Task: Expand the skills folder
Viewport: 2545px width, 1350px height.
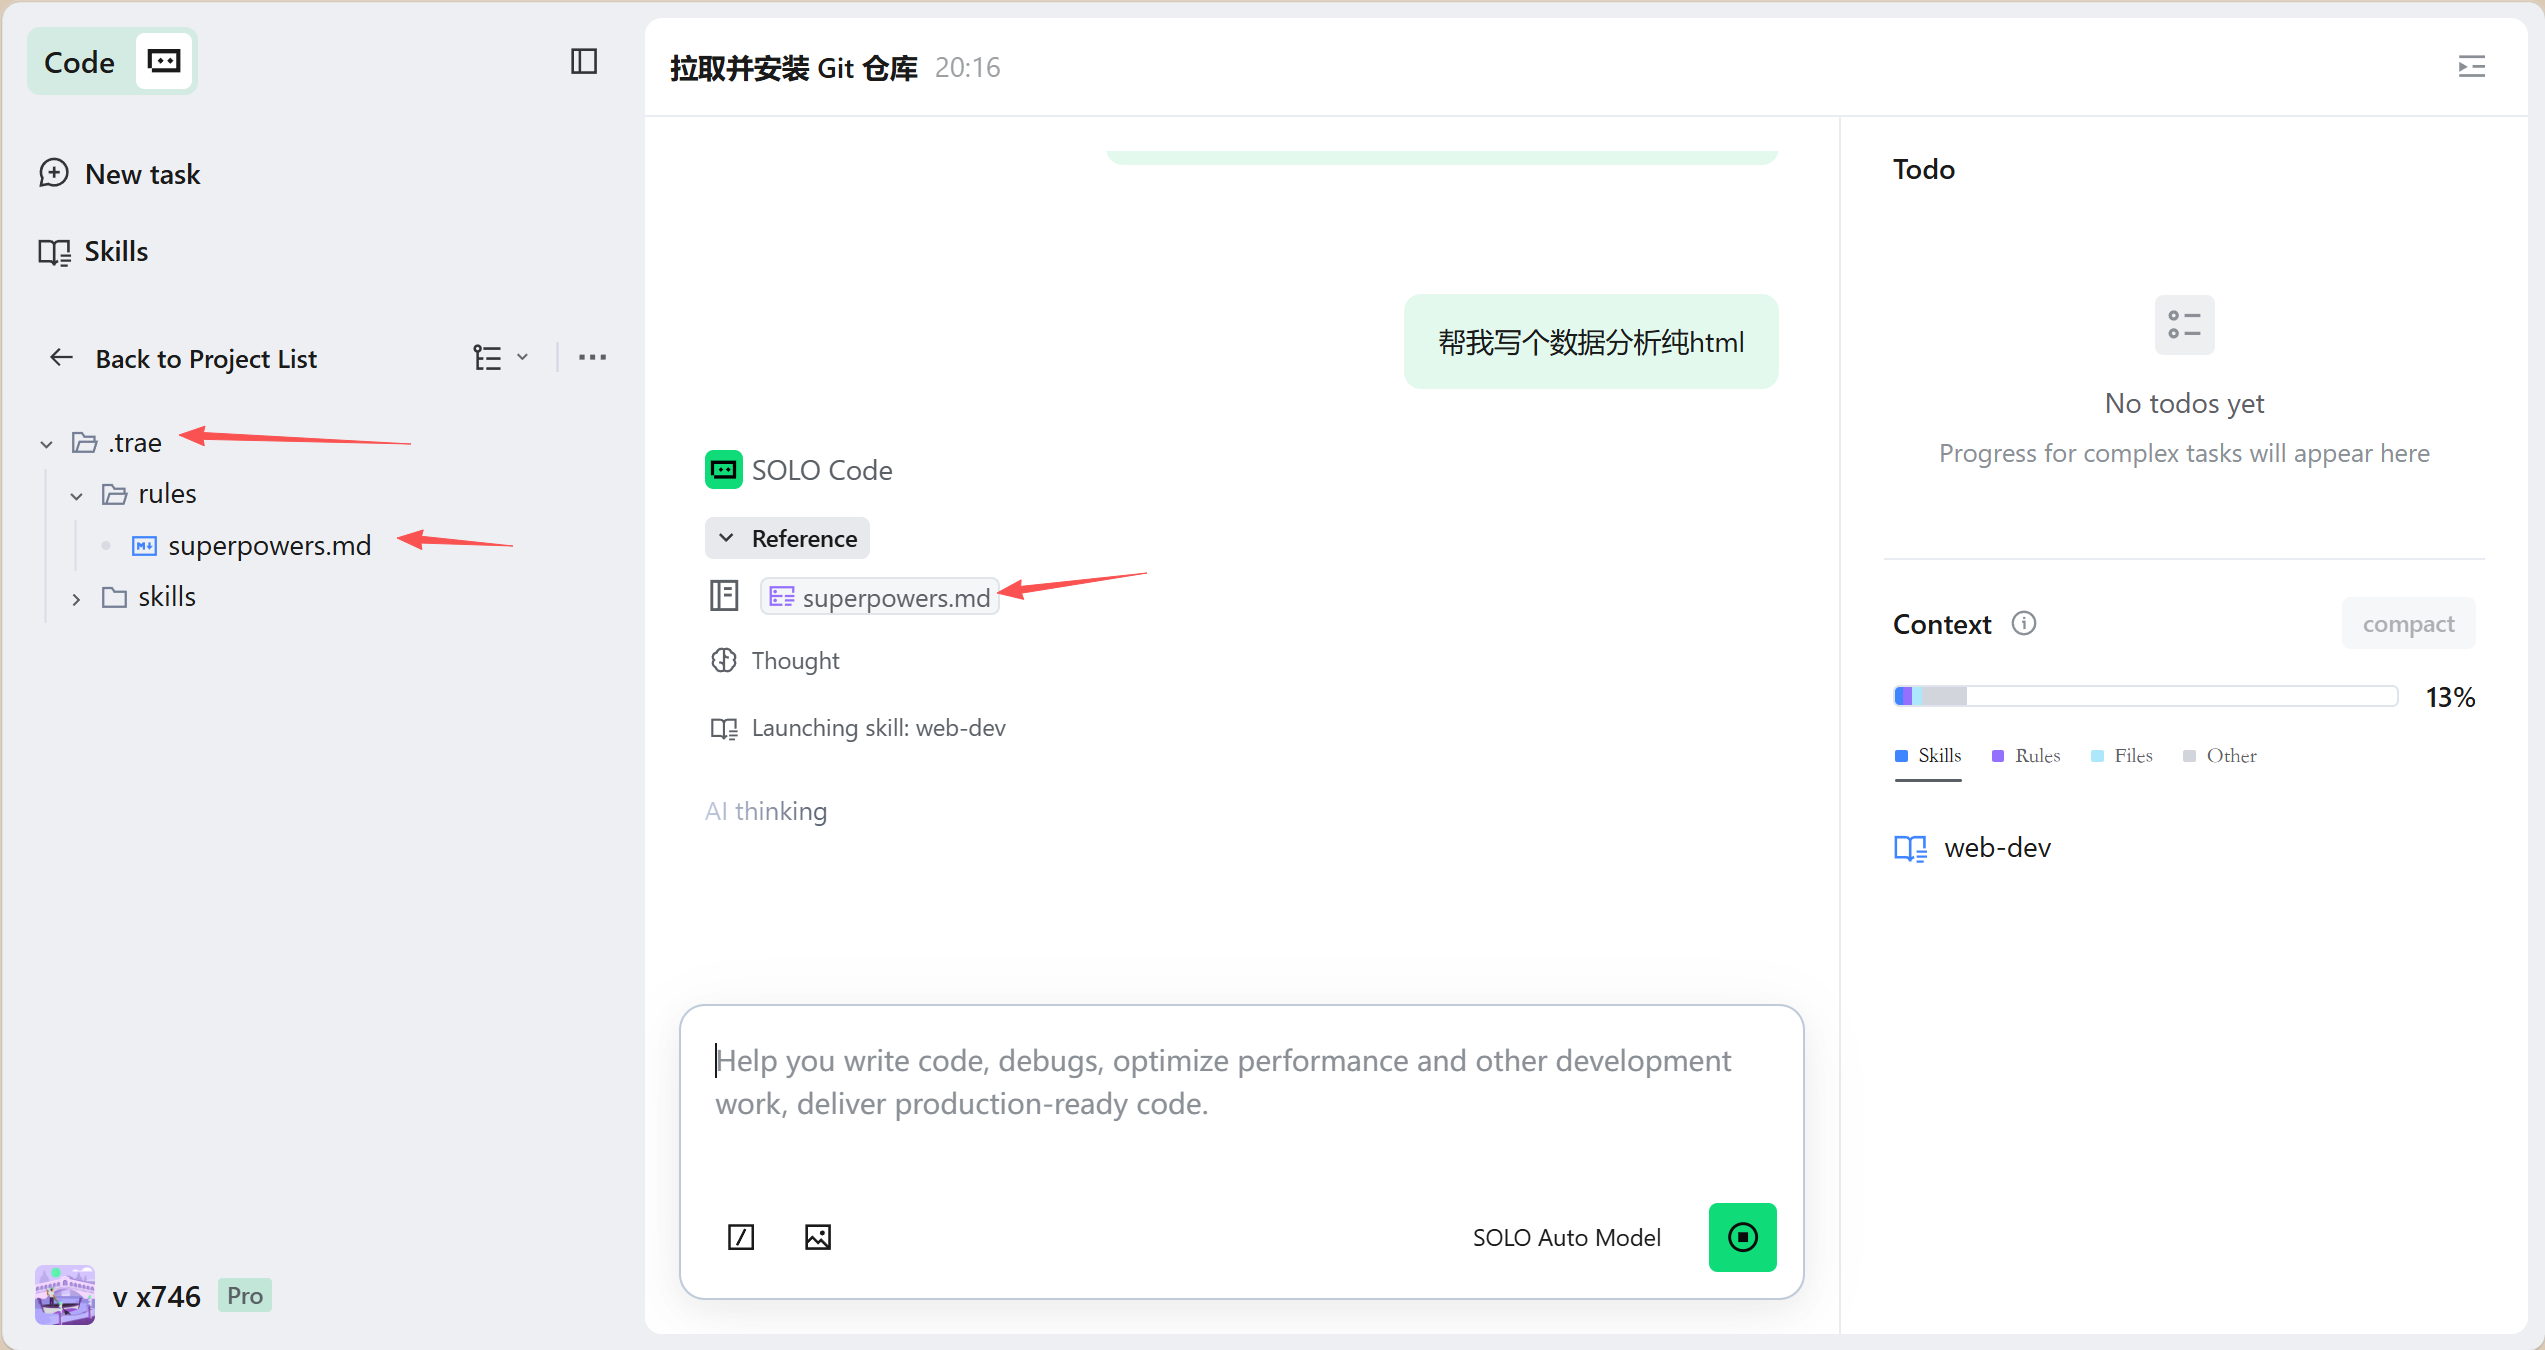Action: [x=76, y=598]
